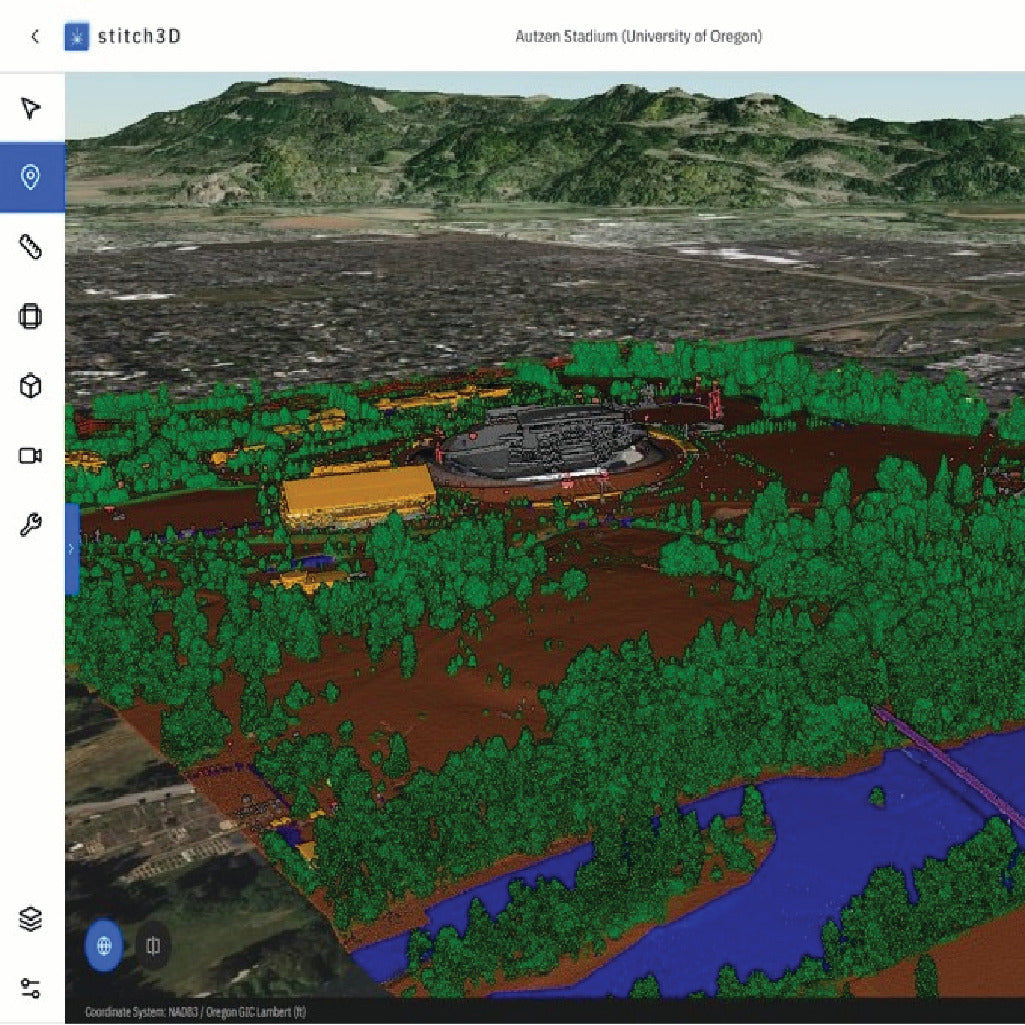Viewport: 1025px width, 1025px height.
Task: Toggle the split-view compare button
Action: click(153, 945)
